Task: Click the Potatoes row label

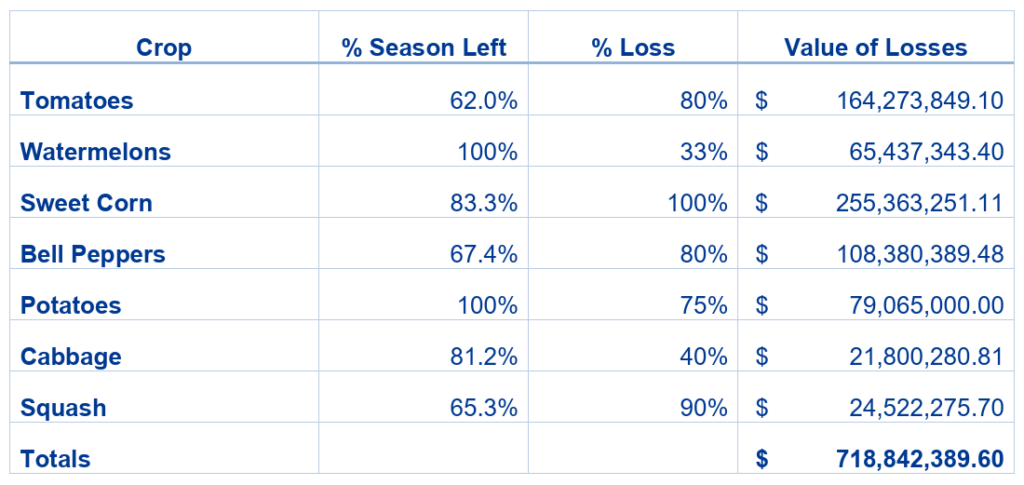Action: (71, 305)
